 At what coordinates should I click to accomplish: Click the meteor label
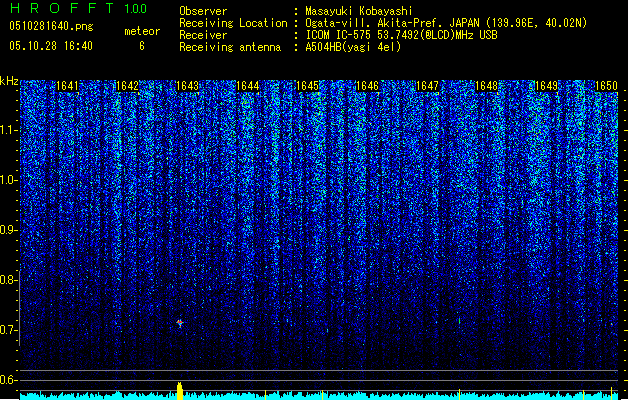[142, 31]
